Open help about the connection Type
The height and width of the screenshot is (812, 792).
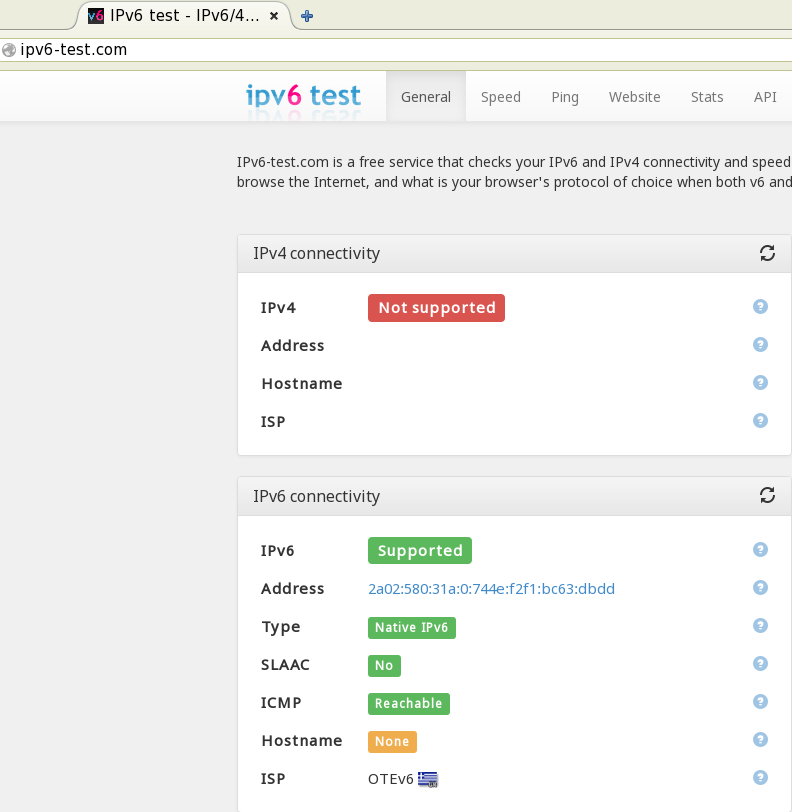pos(760,625)
